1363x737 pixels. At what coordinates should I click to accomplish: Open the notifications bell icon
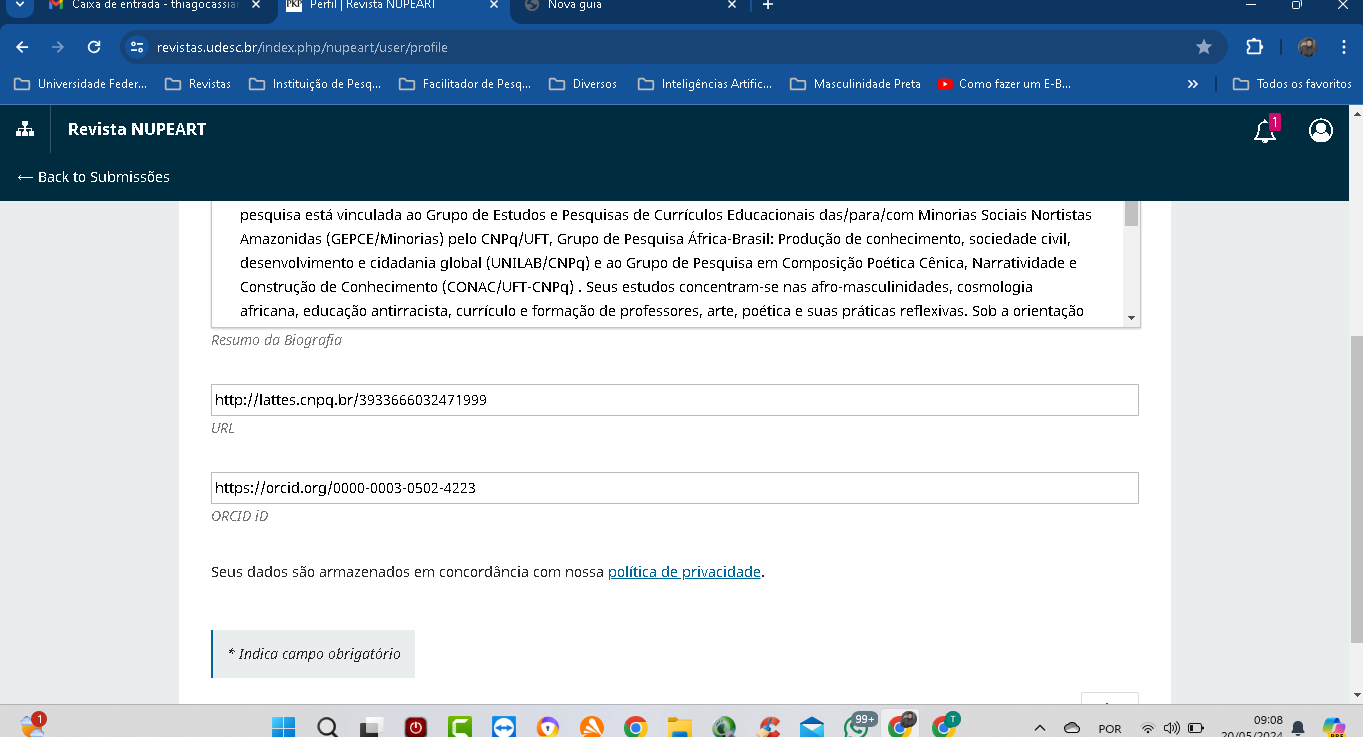1265,131
